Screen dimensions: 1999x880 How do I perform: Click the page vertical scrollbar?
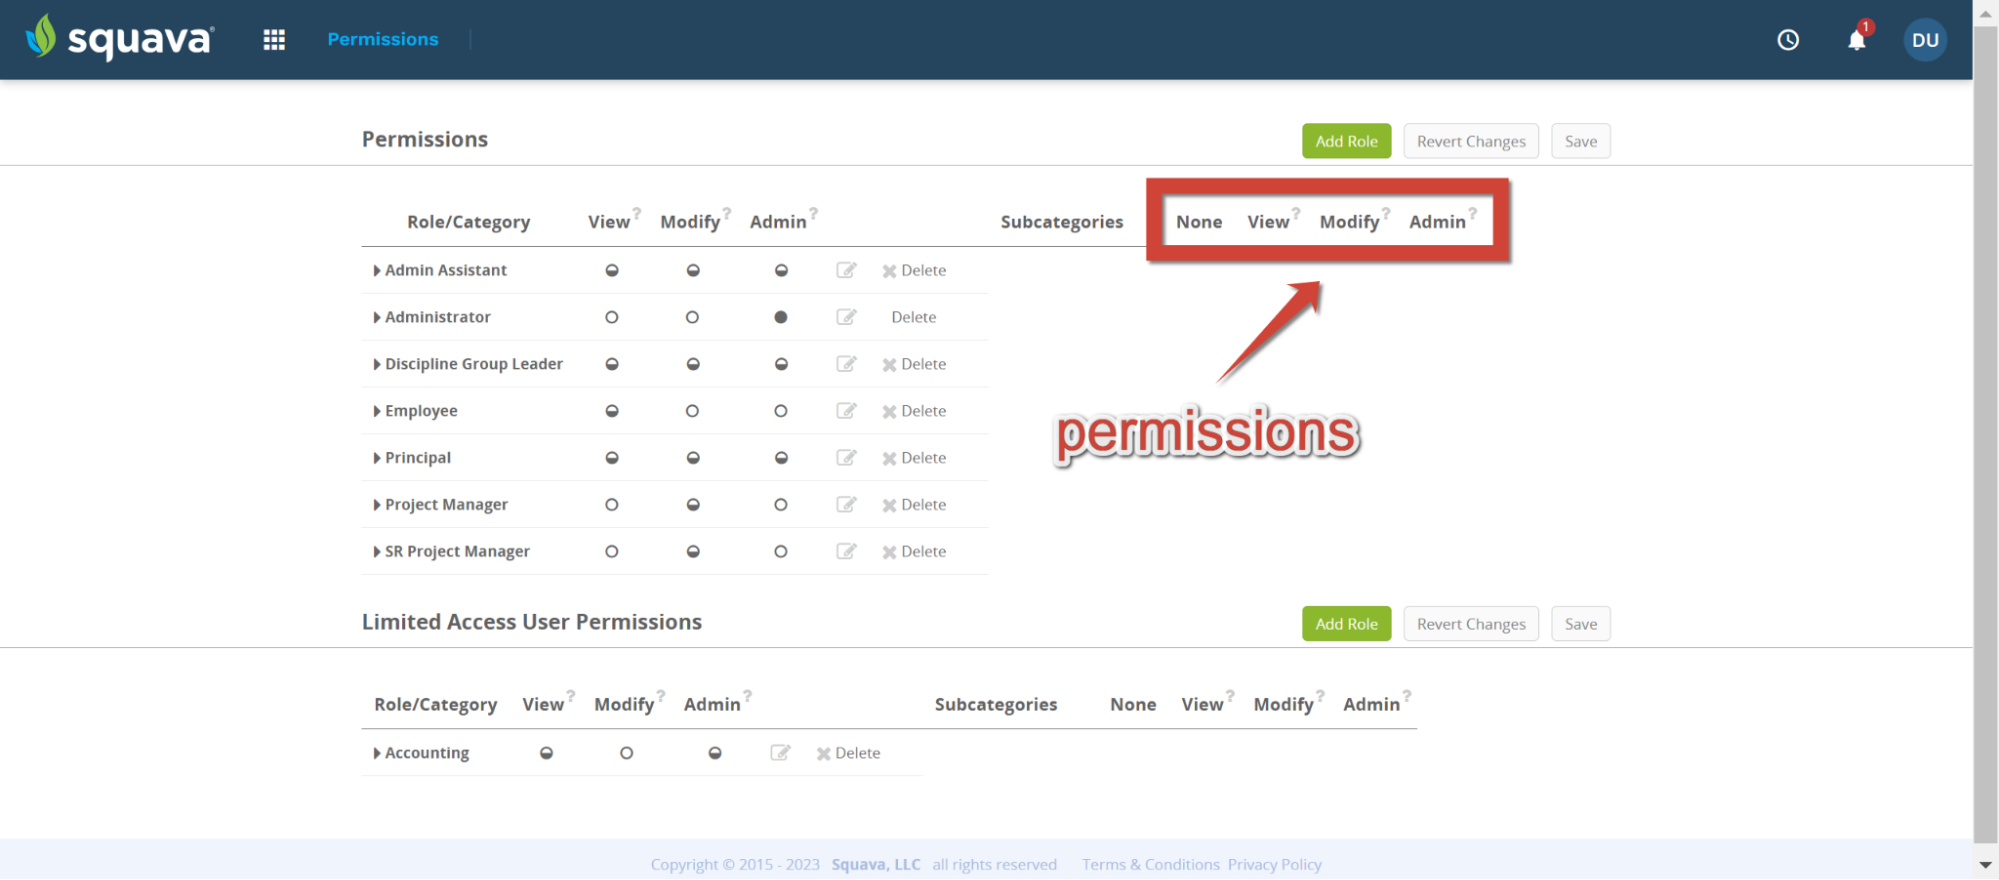point(1986,435)
